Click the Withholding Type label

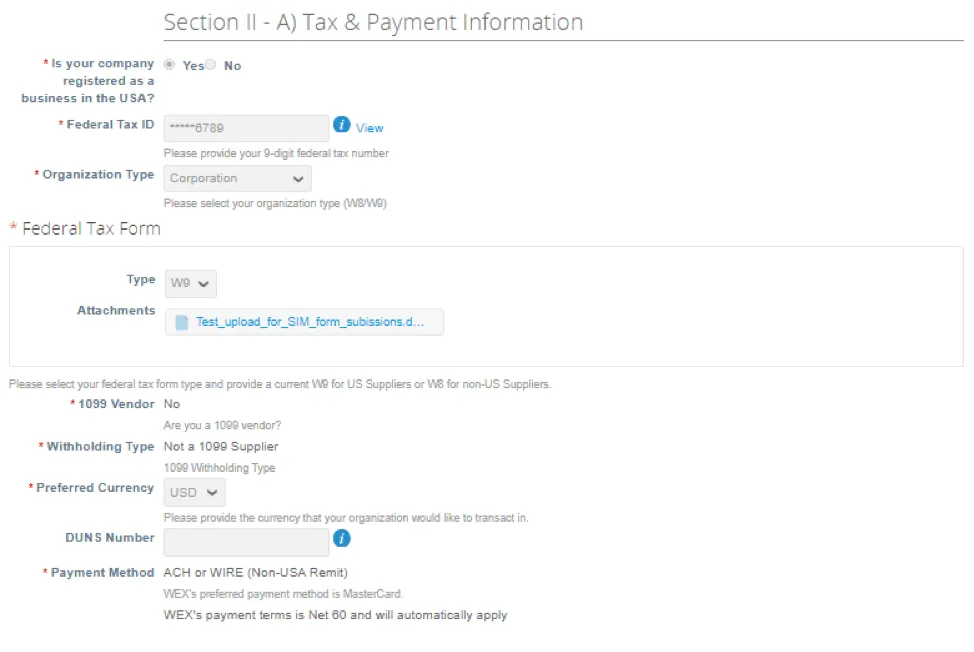[101, 446]
